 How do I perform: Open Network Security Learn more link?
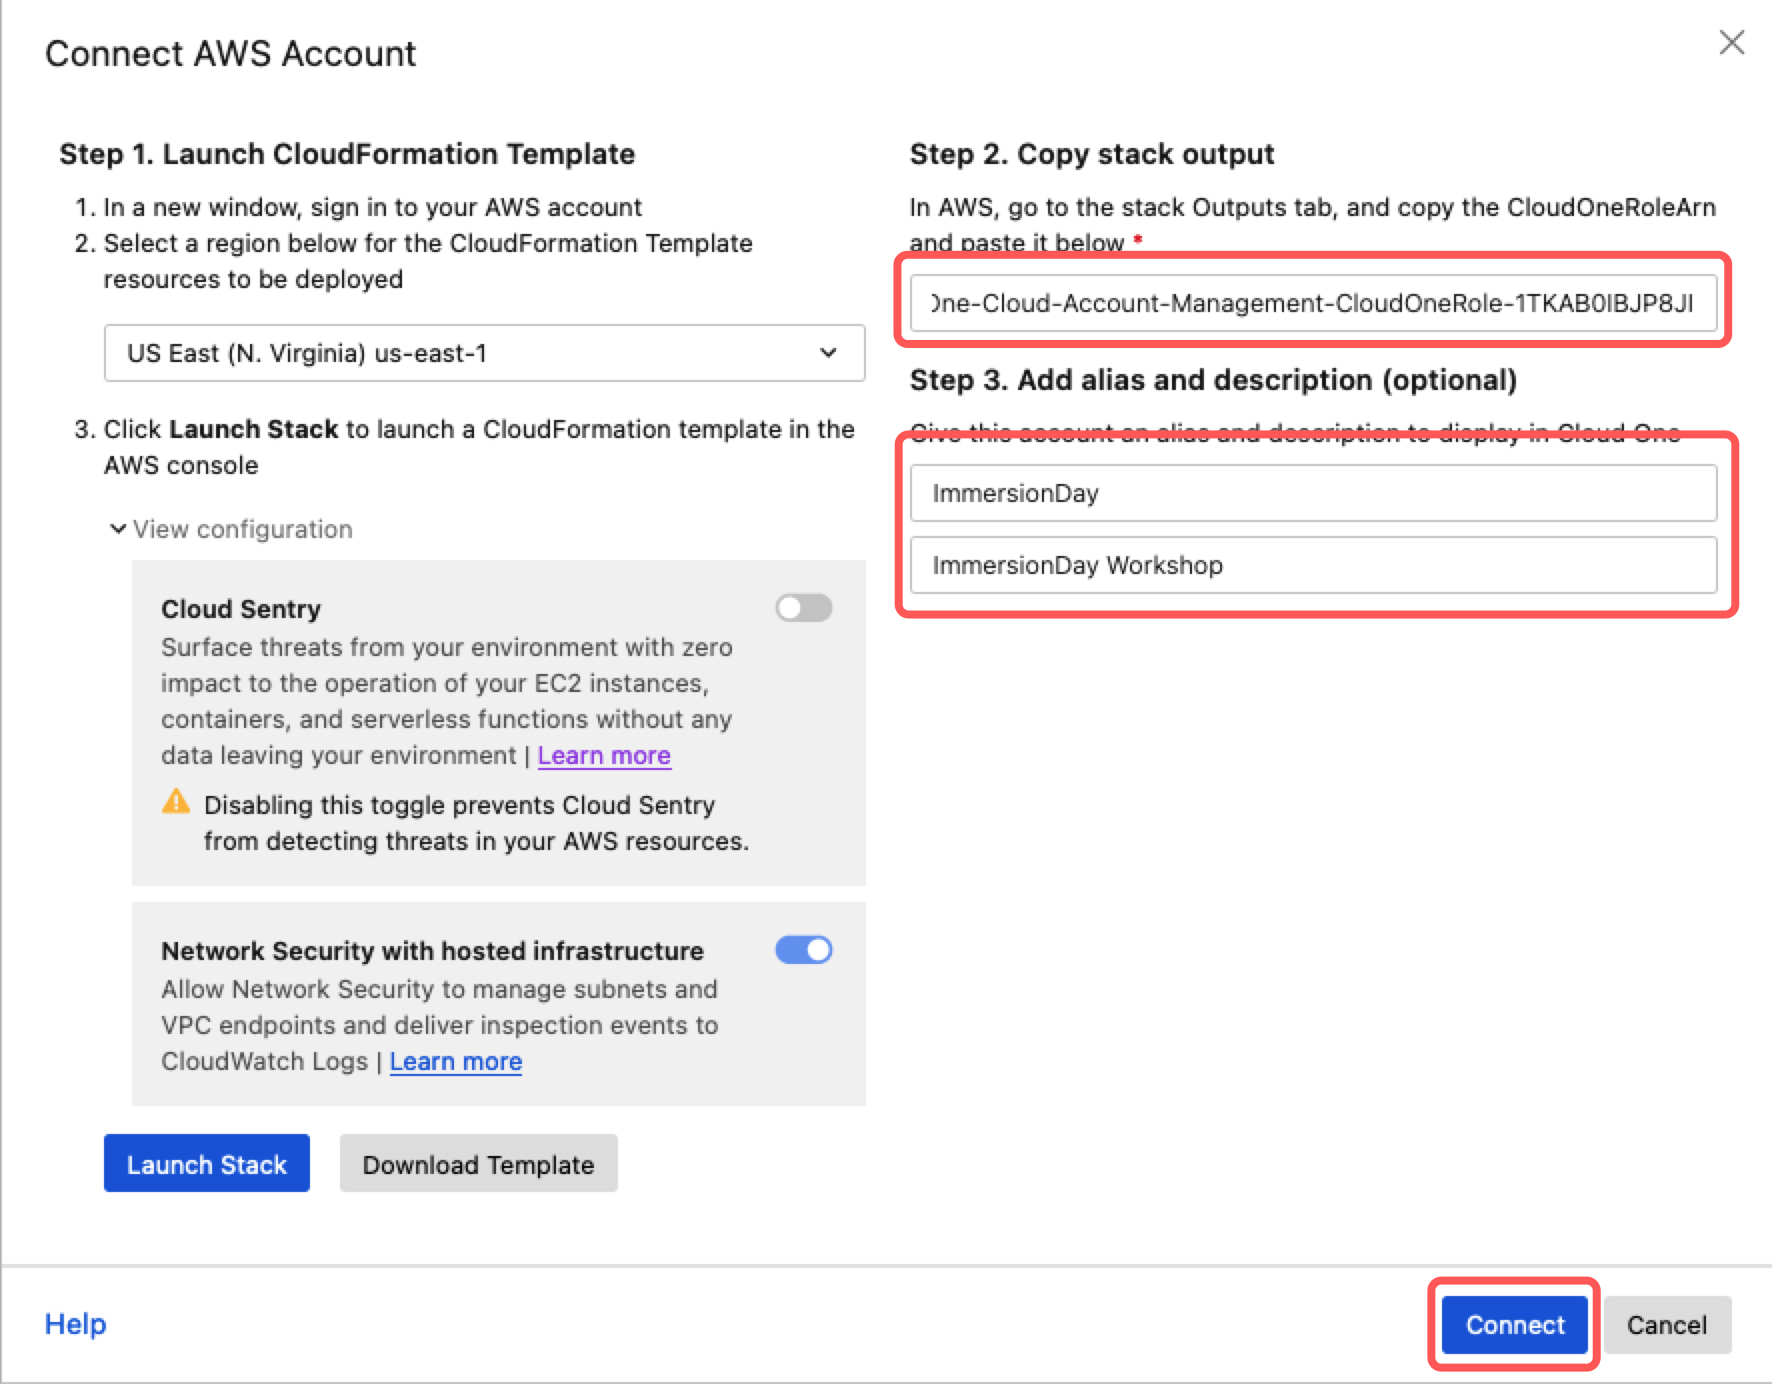456,1062
